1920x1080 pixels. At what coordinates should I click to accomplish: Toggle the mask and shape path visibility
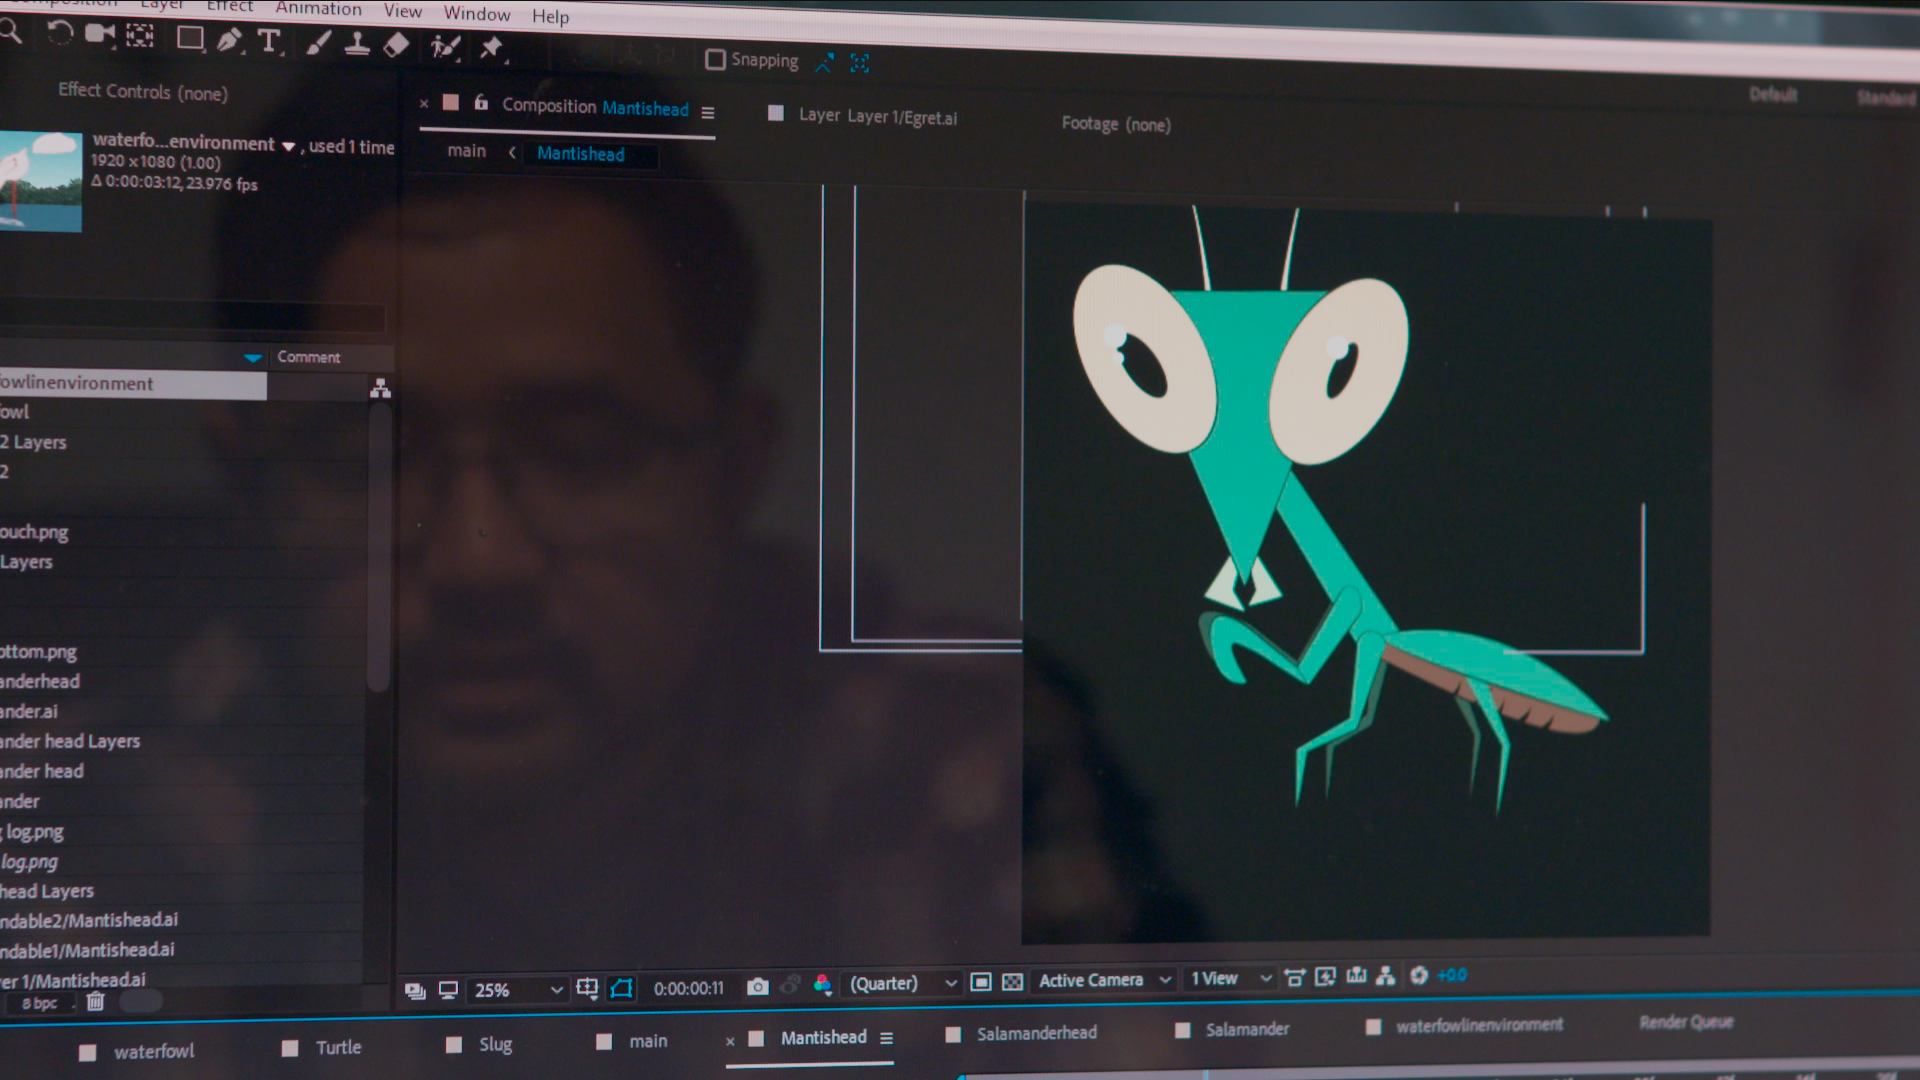[x=621, y=989]
